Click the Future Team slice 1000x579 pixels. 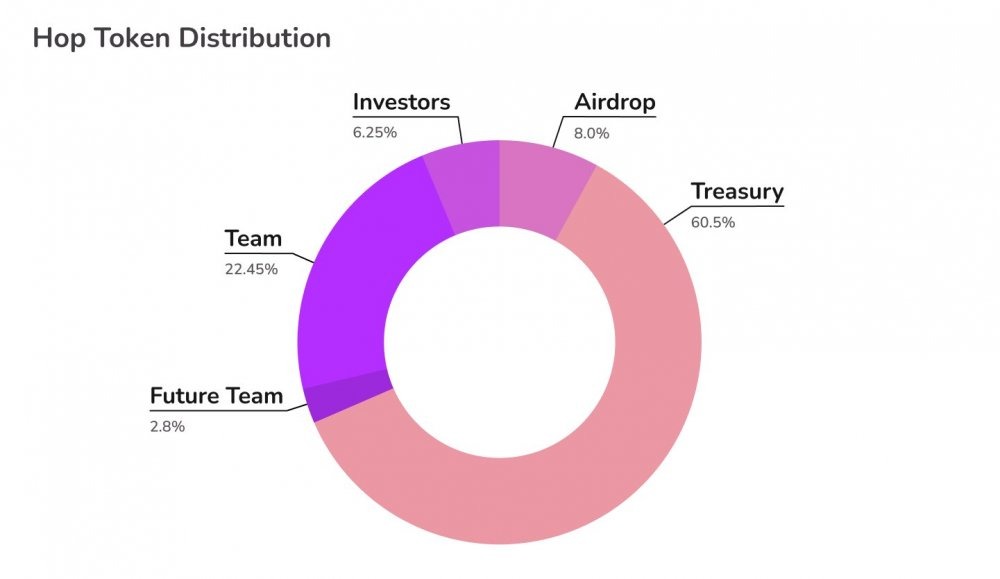point(348,394)
